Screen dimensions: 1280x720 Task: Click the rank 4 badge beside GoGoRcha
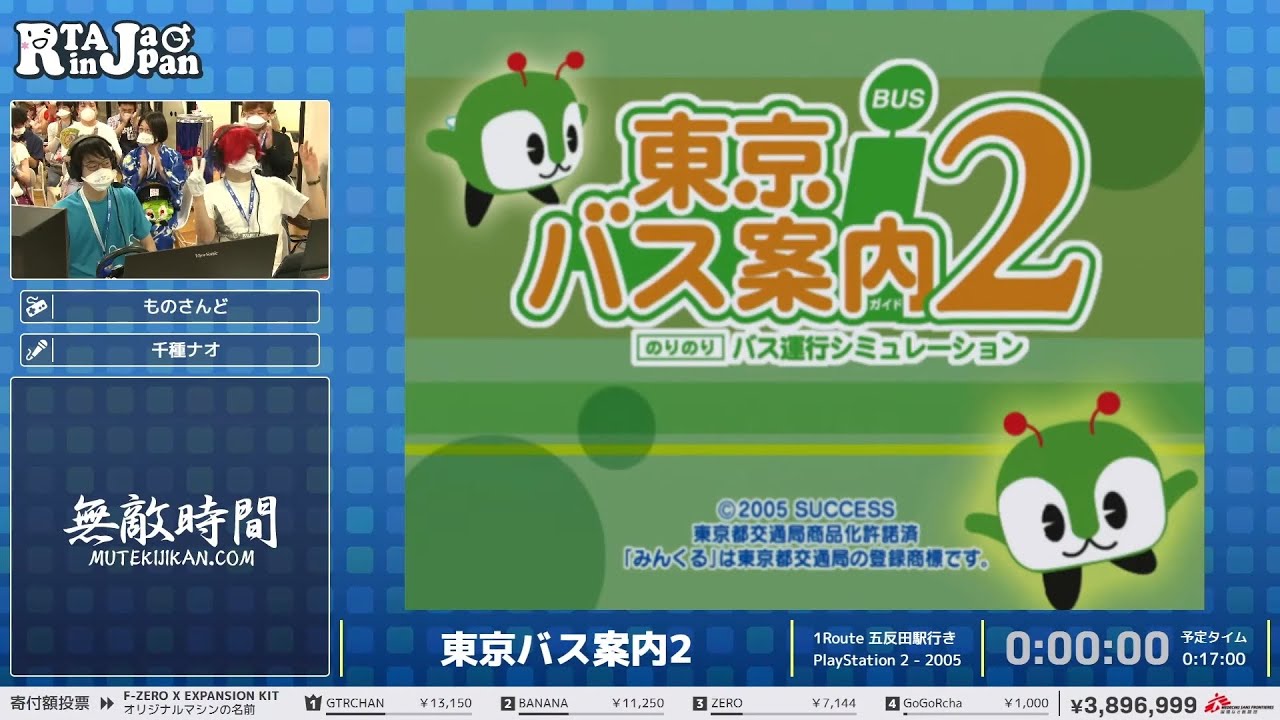click(x=893, y=703)
